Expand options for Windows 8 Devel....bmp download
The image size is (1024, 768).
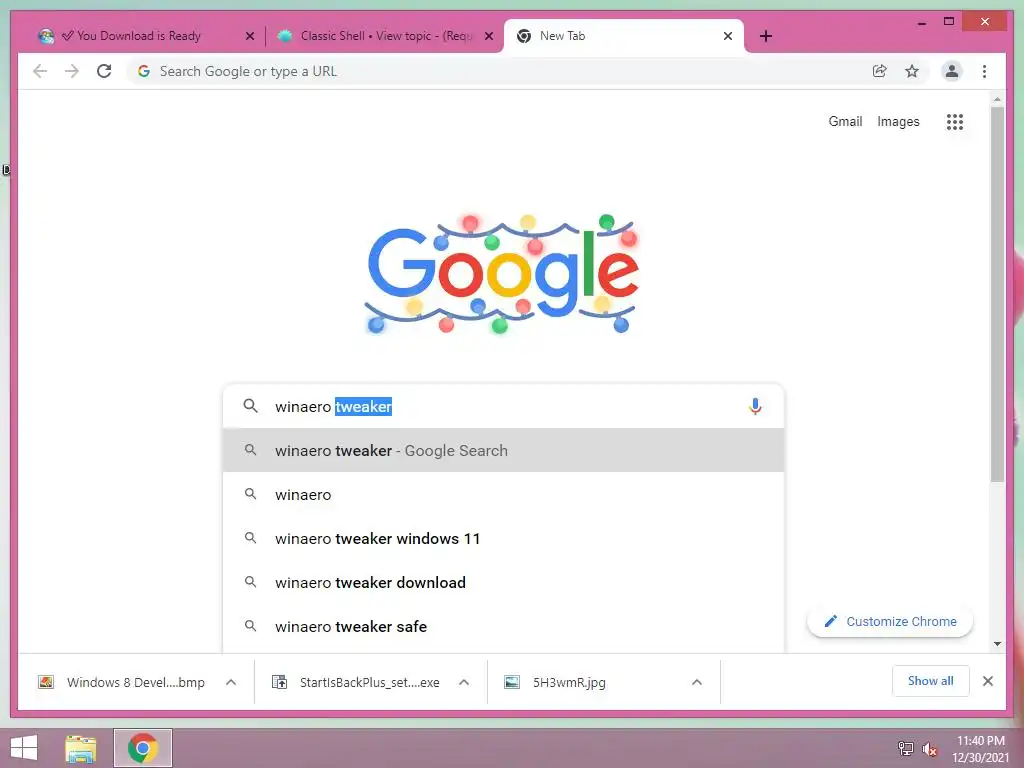coord(231,682)
